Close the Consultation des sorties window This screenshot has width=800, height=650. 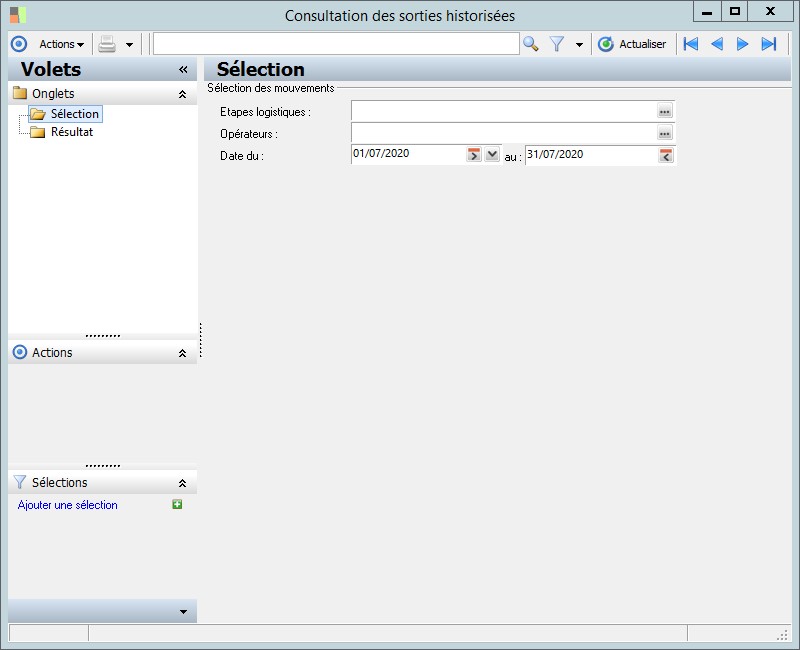770,11
